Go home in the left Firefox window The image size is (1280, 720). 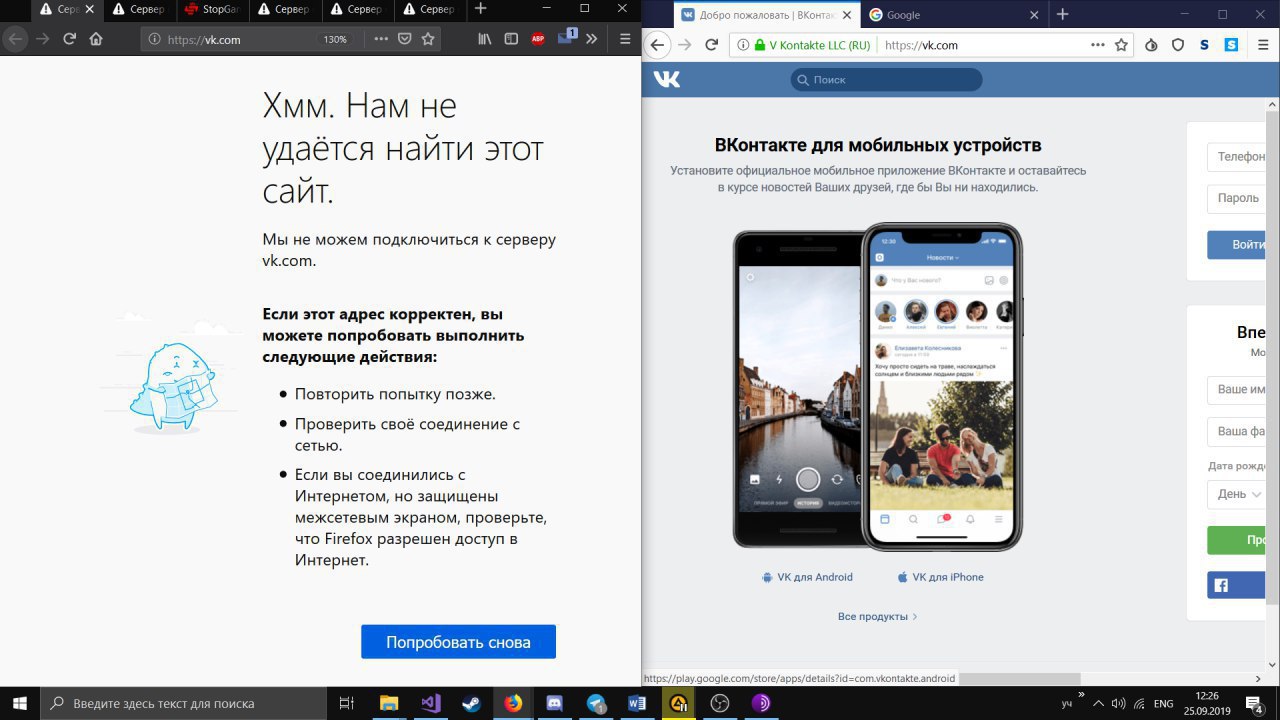pos(96,39)
